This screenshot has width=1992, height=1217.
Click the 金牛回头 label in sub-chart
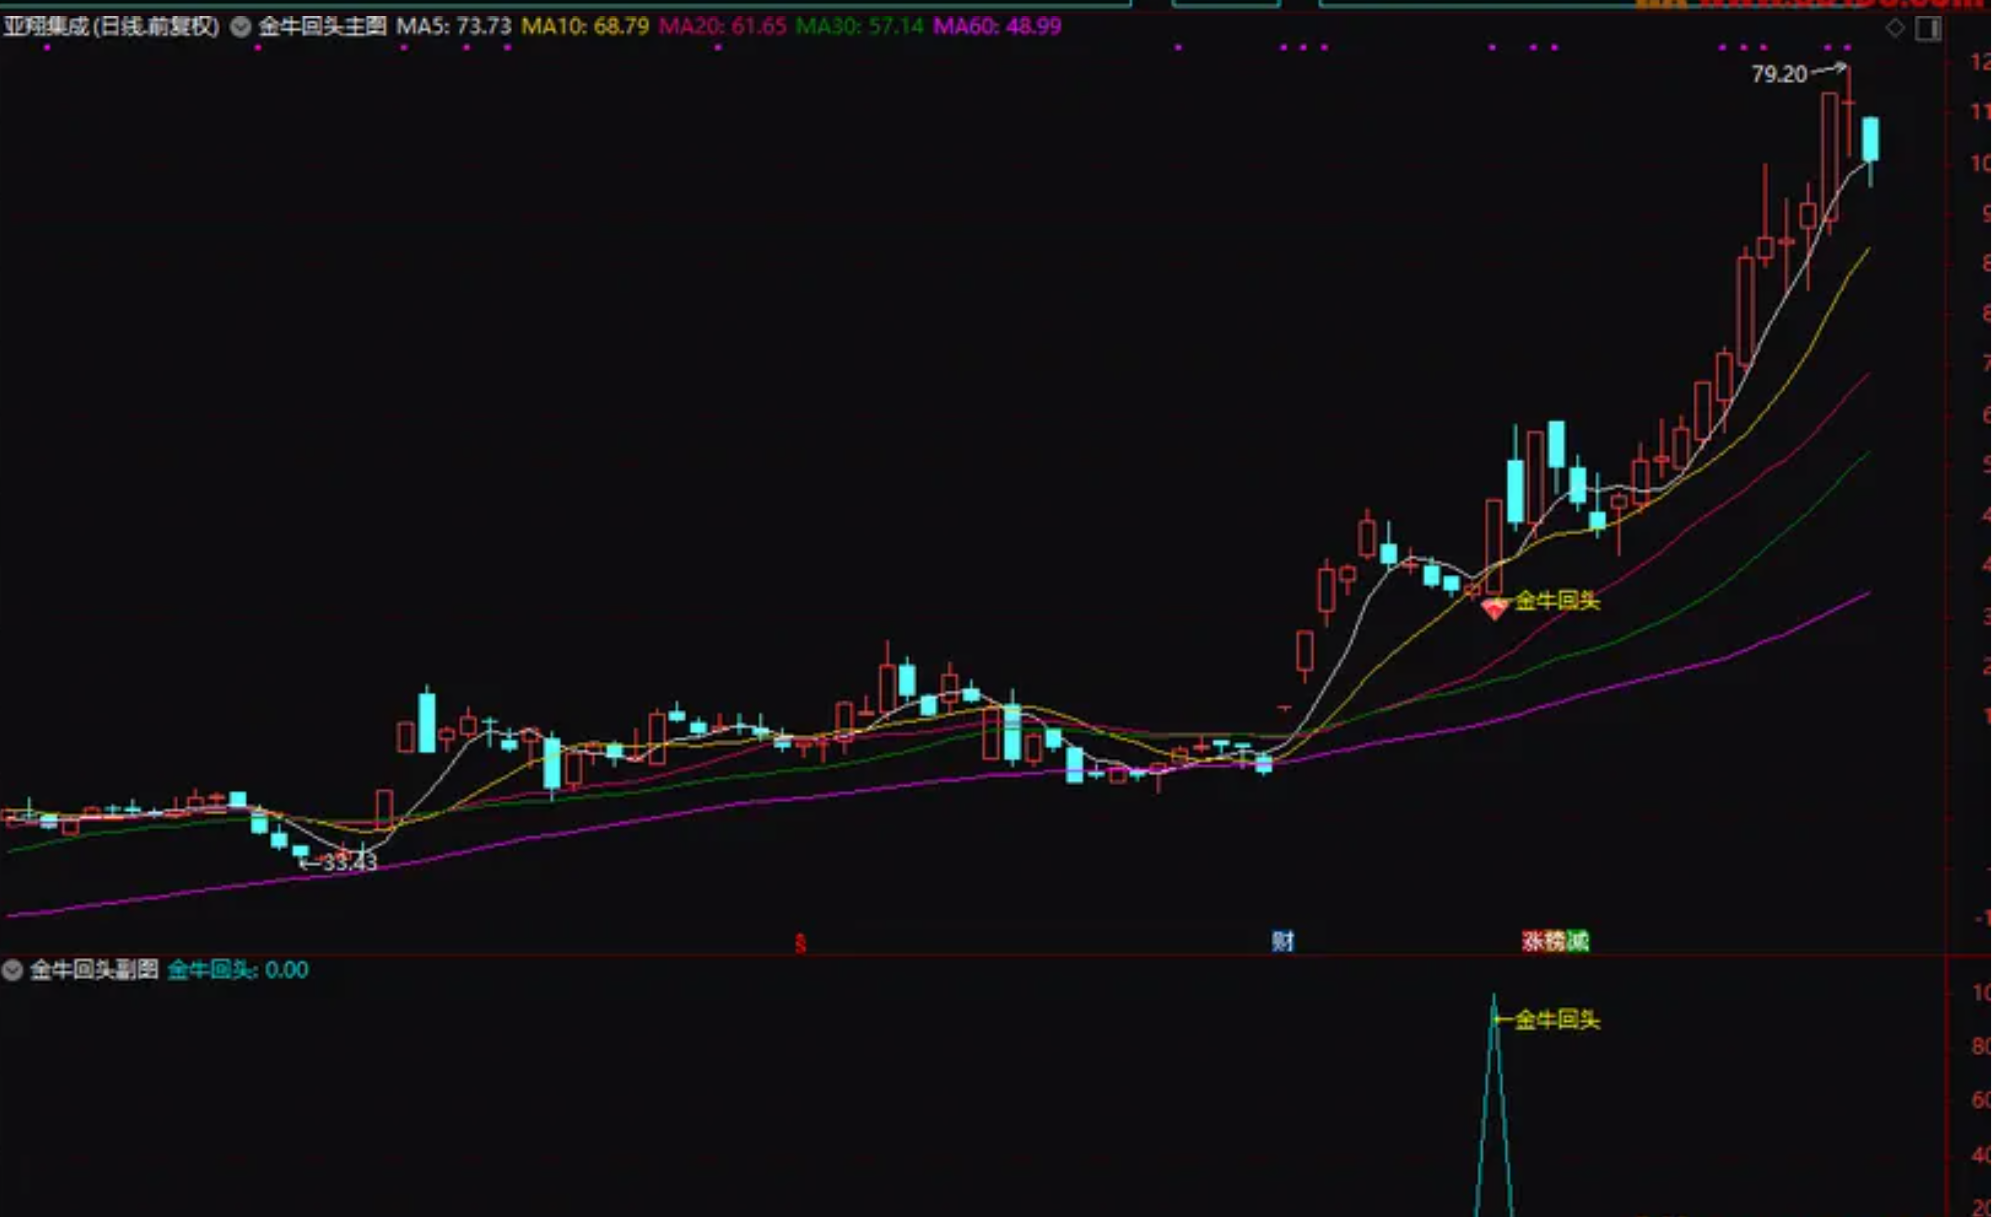click(1557, 1020)
